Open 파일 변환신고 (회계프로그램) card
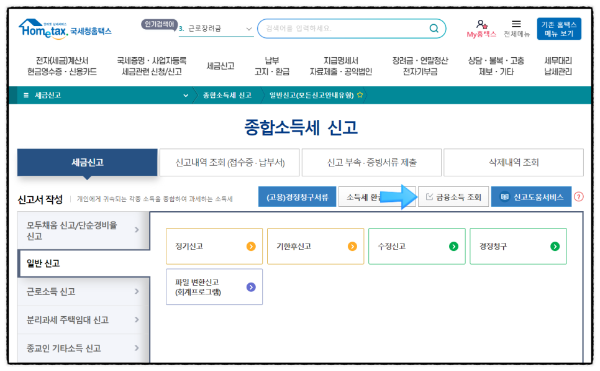This screenshot has width=600, height=371. (x=214, y=287)
